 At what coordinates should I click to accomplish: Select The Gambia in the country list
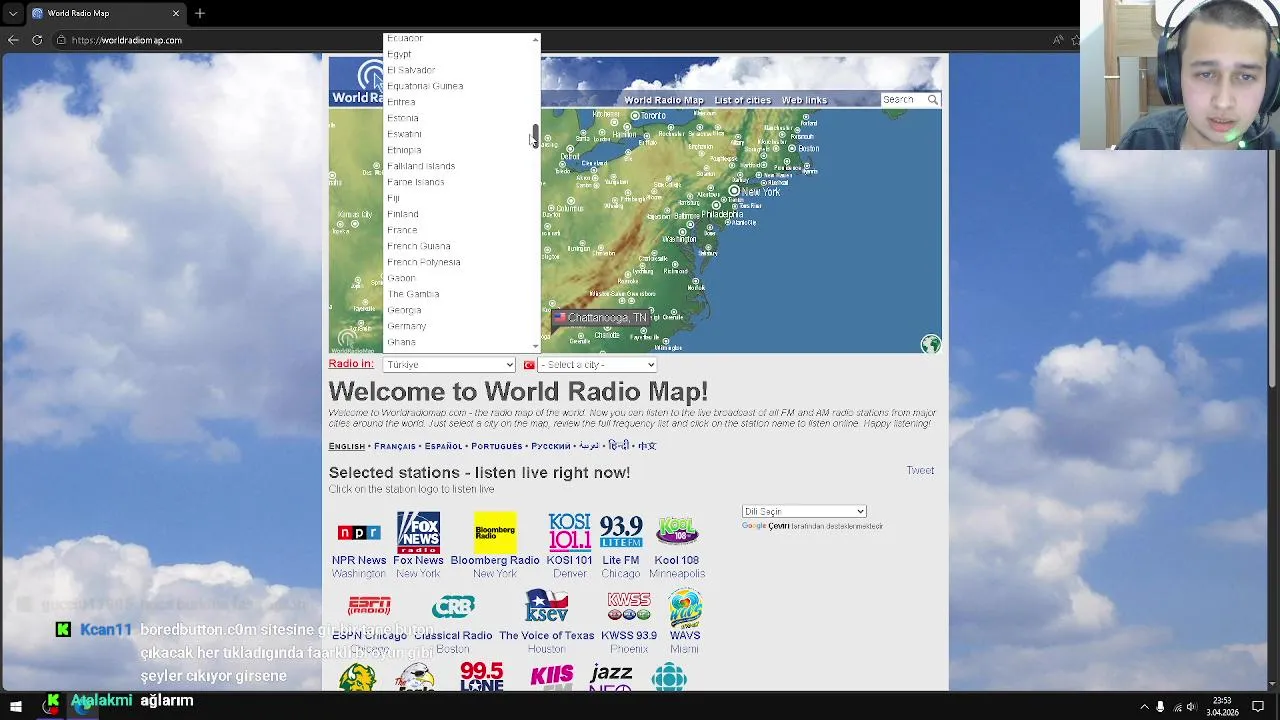(413, 294)
